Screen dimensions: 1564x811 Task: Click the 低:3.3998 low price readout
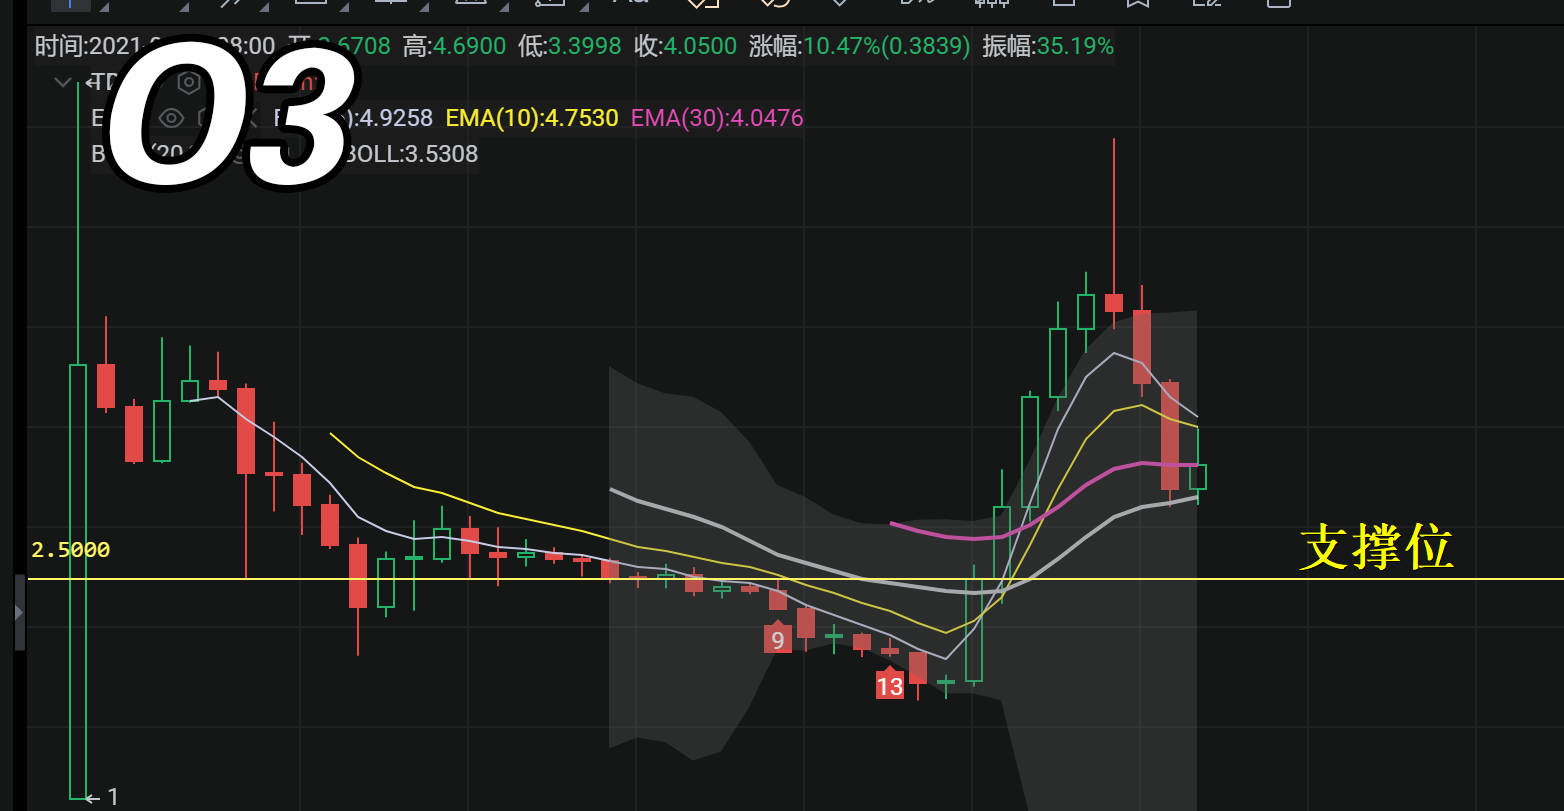click(x=570, y=46)
